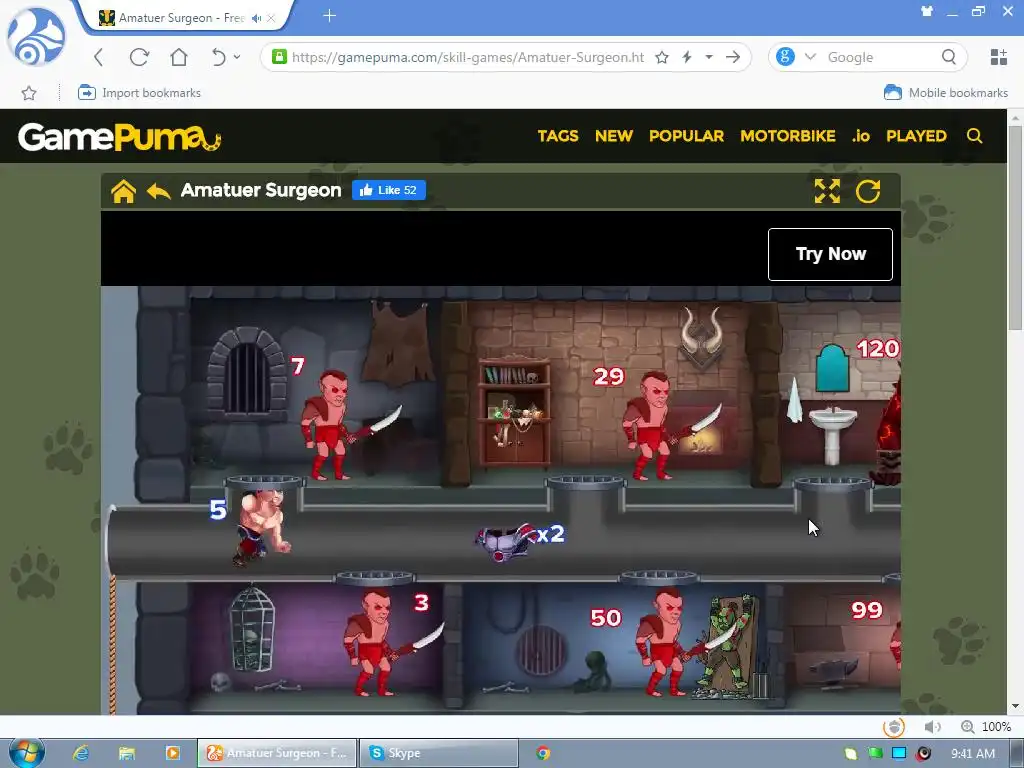Open Internet Explorer from the taskbar

[x=81, y=753]
